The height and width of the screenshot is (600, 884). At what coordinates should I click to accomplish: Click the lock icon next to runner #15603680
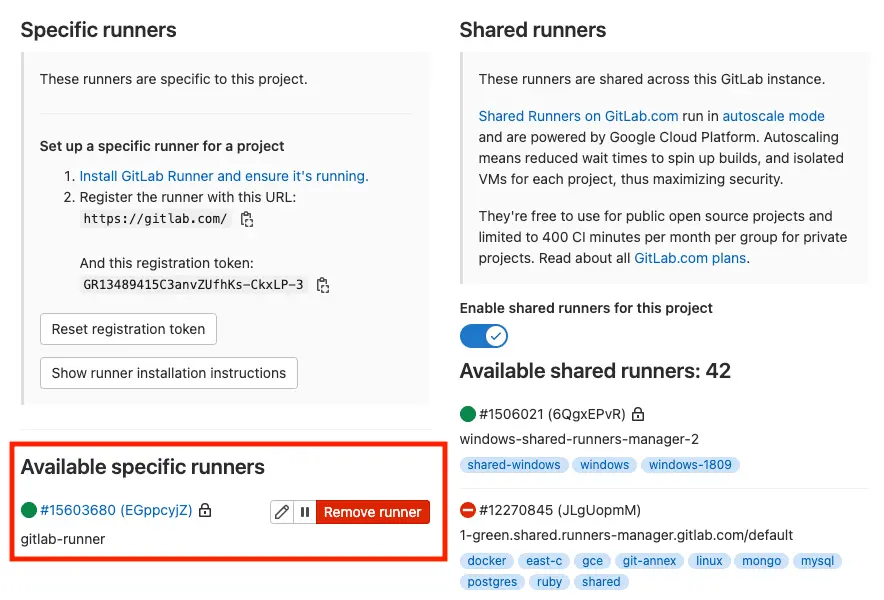click(204, 510)
